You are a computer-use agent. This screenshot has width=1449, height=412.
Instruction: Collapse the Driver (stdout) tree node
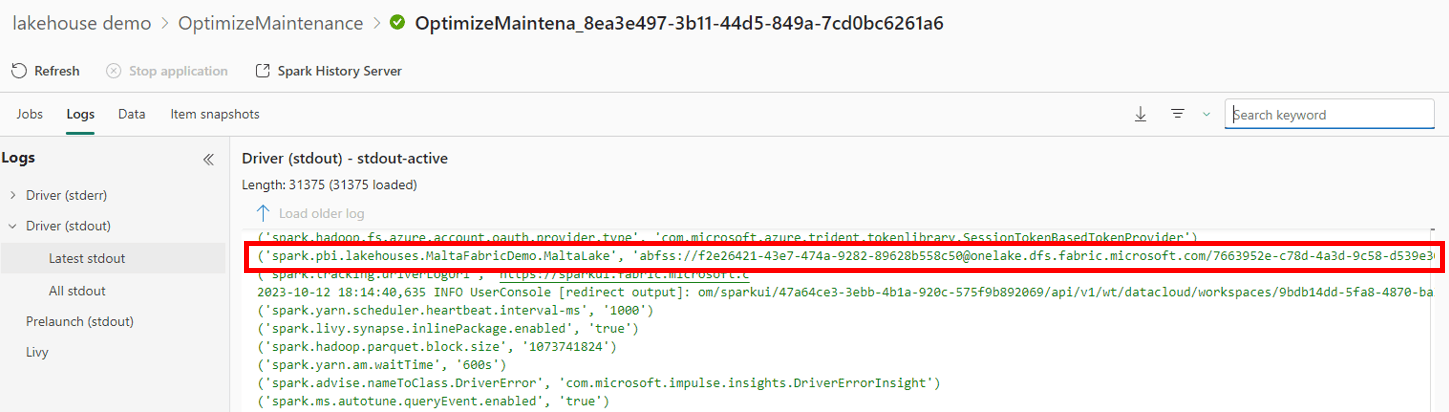[x=13, y=226]
